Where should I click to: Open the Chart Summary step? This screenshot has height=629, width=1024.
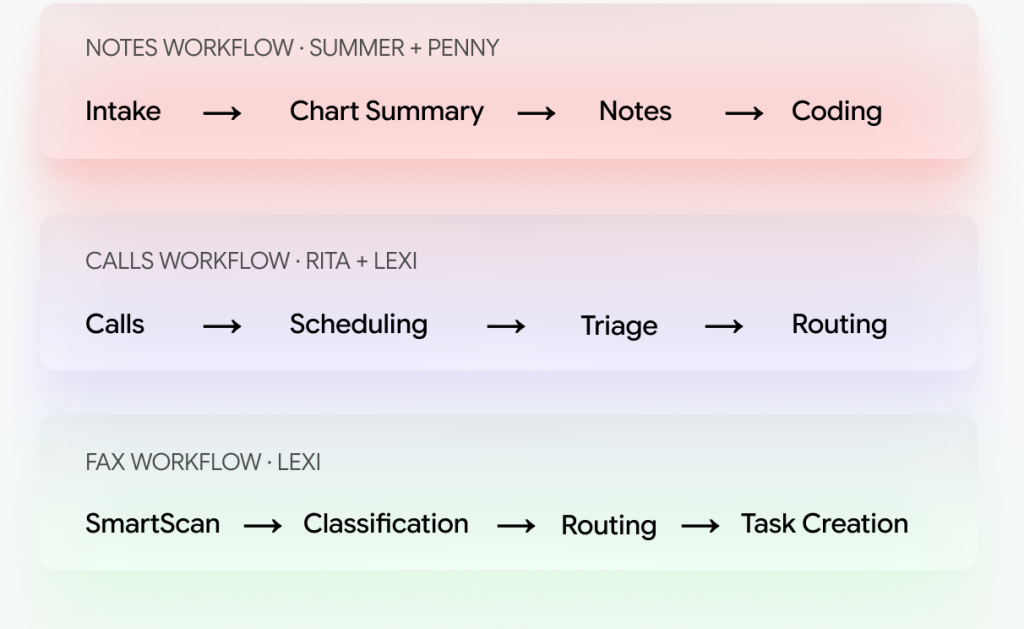(386, 111)
